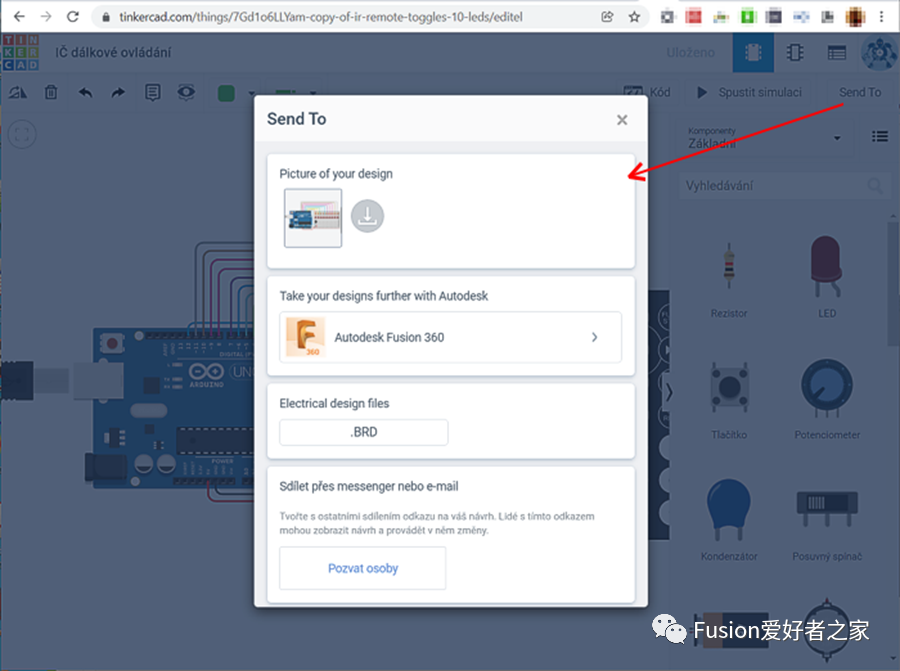The width and height of the screenshot is (900, 671).
Task: Click the components panel scrollbar
Action: [893, 284]
